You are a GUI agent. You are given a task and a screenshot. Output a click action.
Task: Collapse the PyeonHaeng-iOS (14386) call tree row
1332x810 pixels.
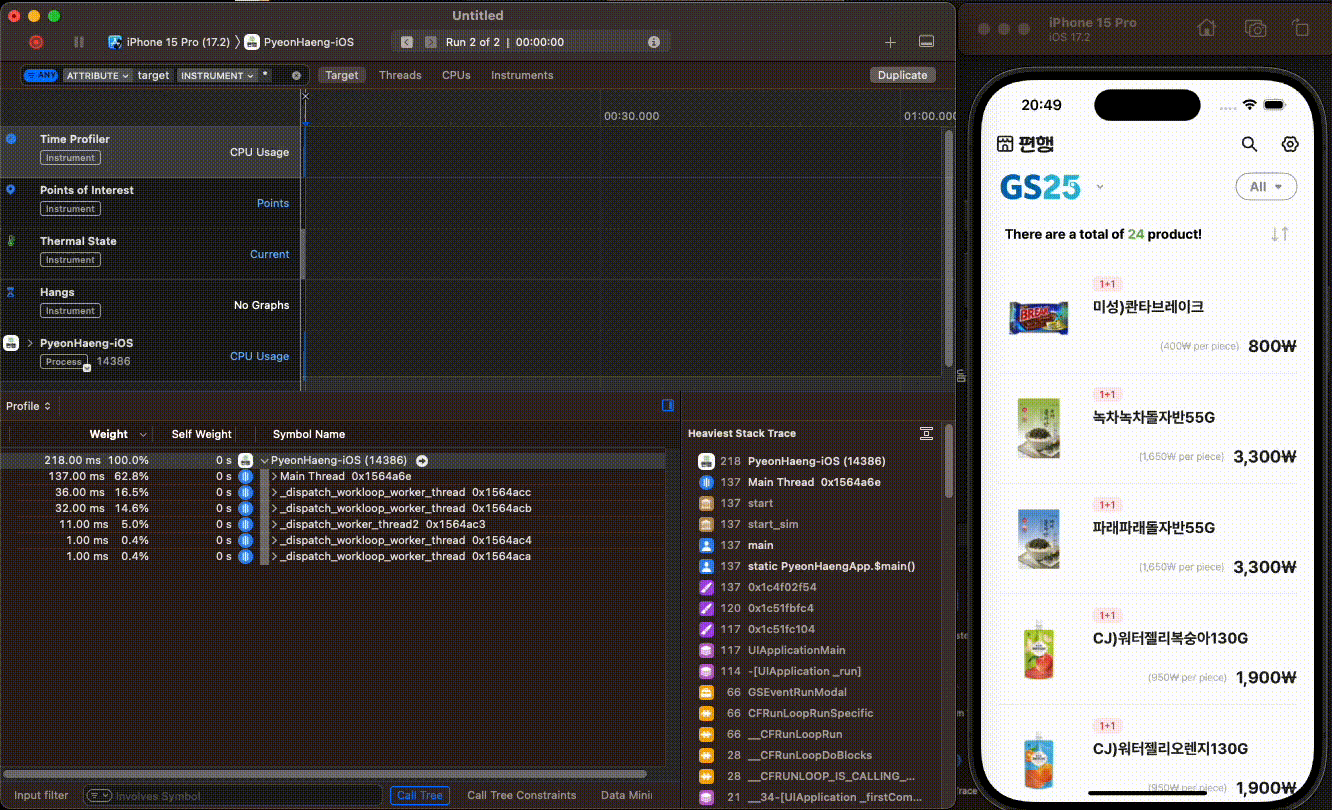tap(264, 461)
